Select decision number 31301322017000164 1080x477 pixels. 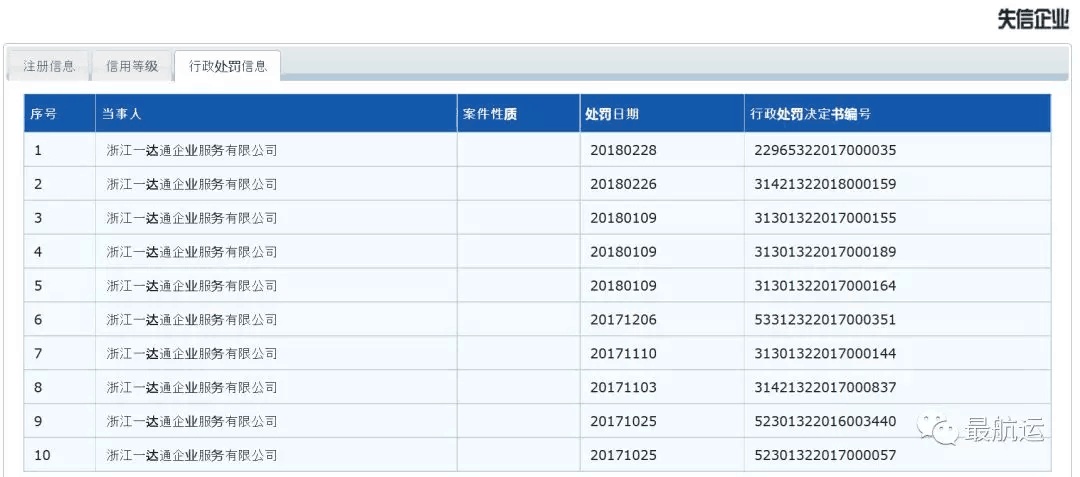(x=825, y=286)
